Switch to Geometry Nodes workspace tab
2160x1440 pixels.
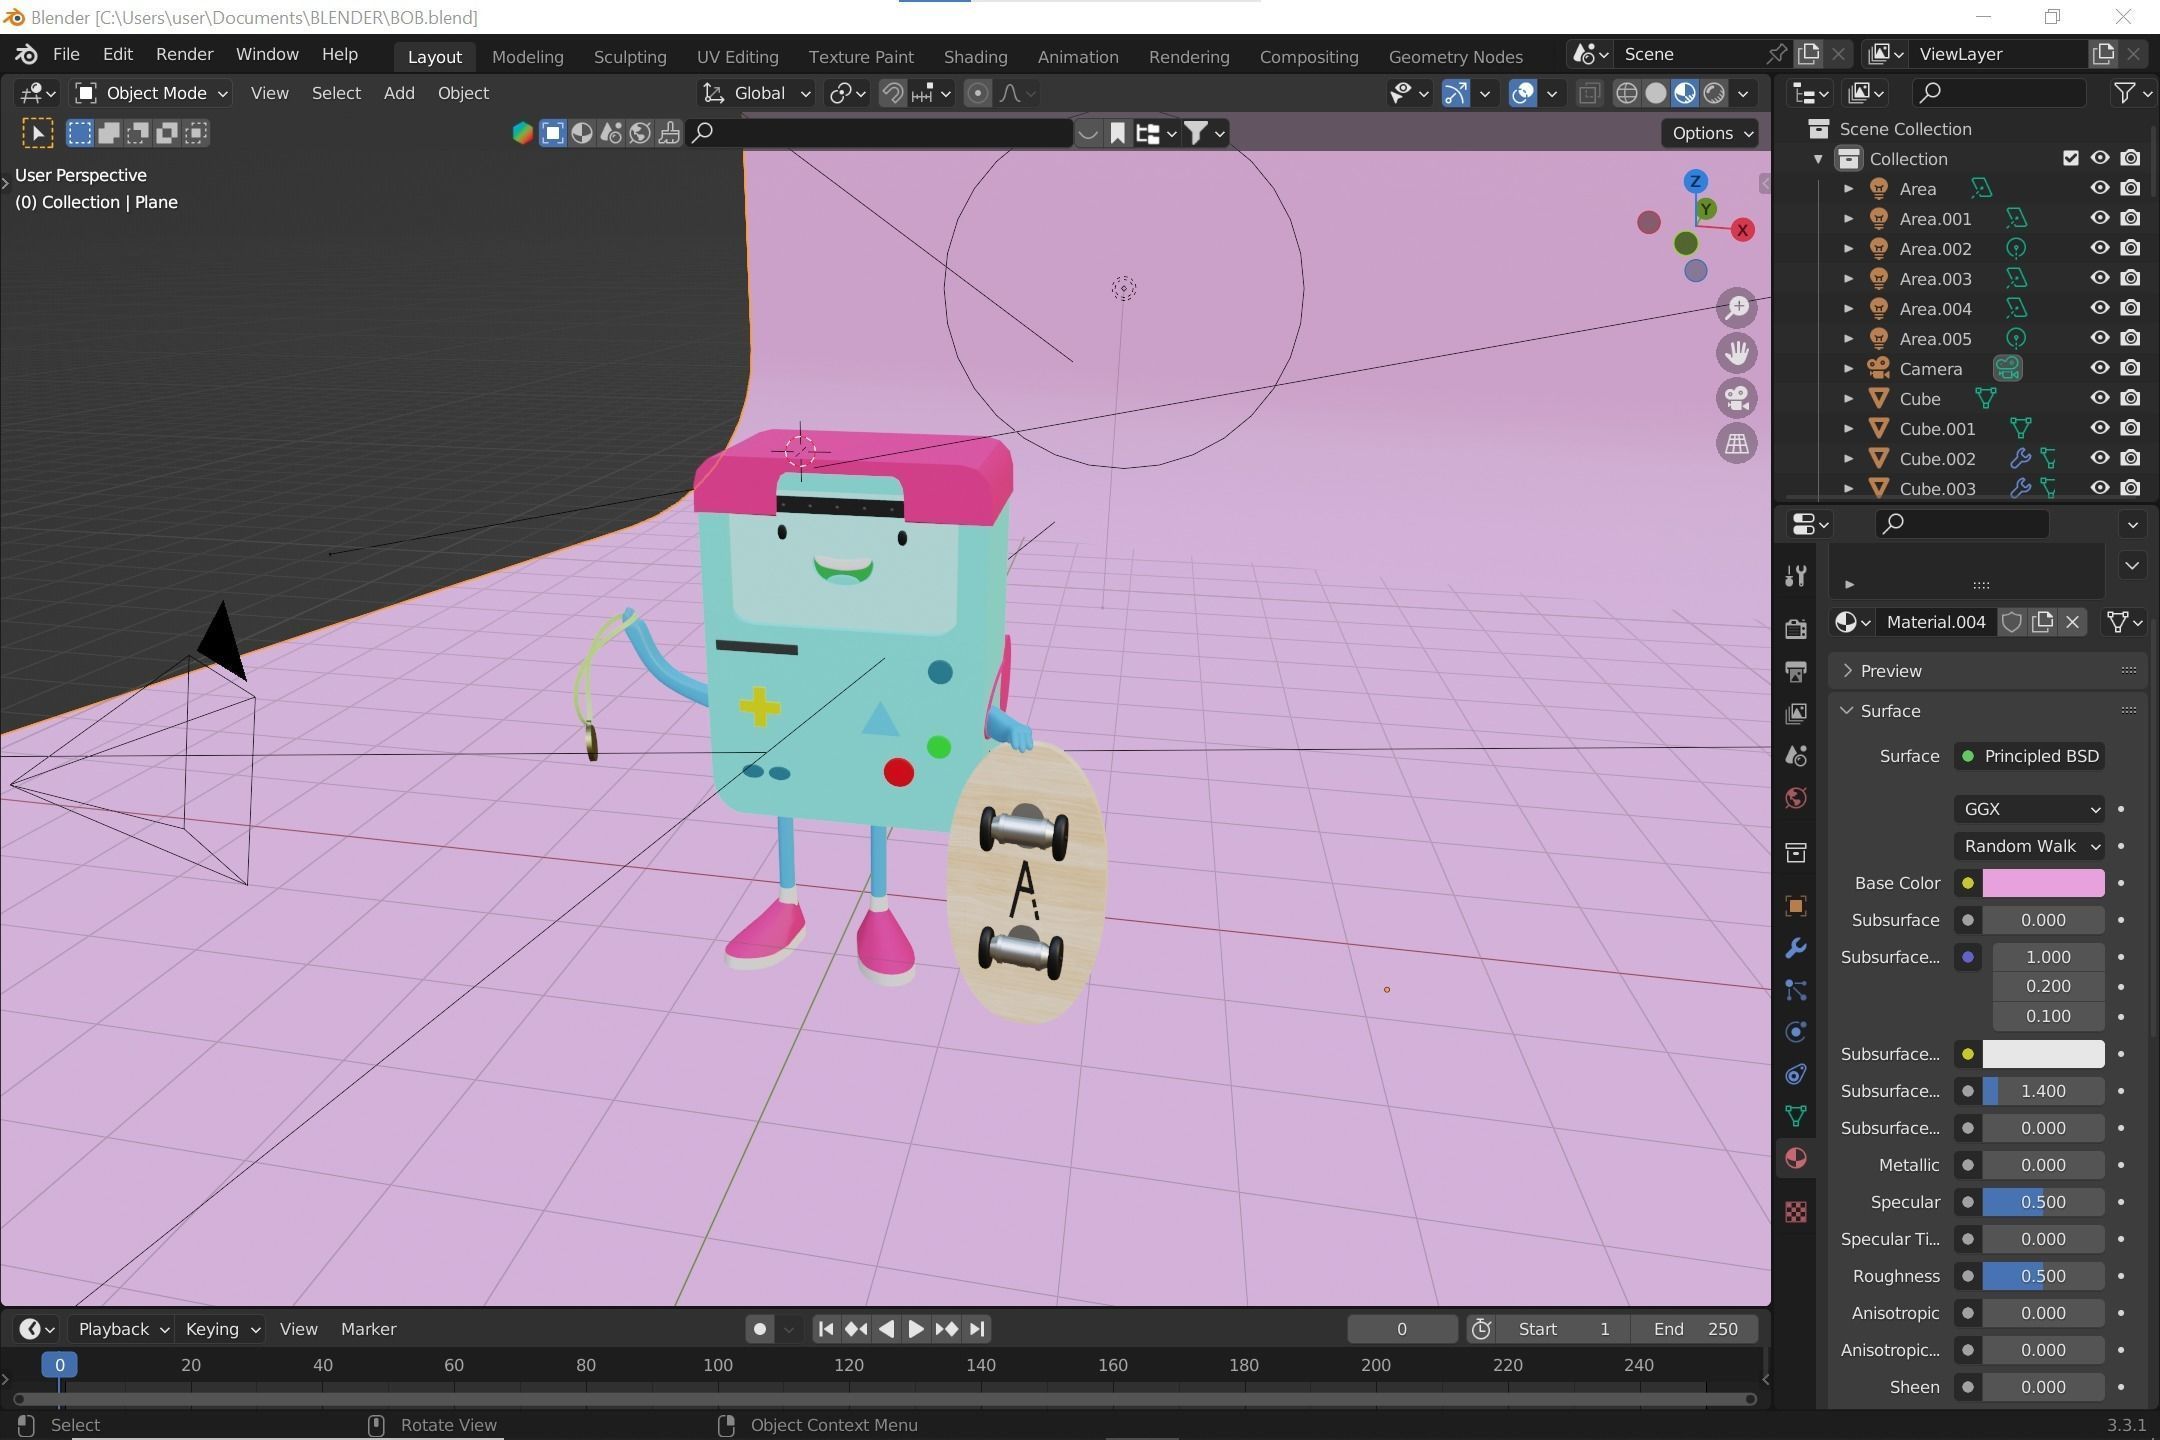[x=1455, y=57]
